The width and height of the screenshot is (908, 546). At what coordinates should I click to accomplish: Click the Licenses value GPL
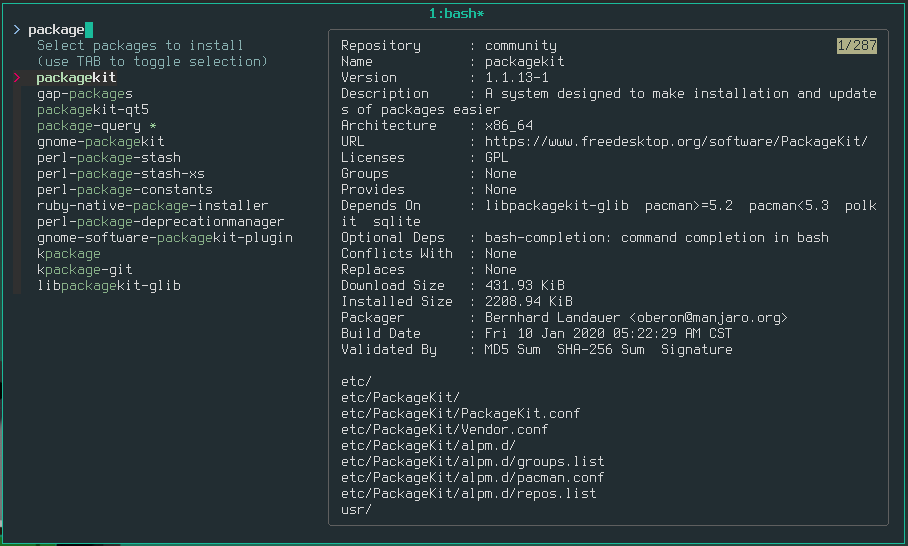click(x=496, y=157)
